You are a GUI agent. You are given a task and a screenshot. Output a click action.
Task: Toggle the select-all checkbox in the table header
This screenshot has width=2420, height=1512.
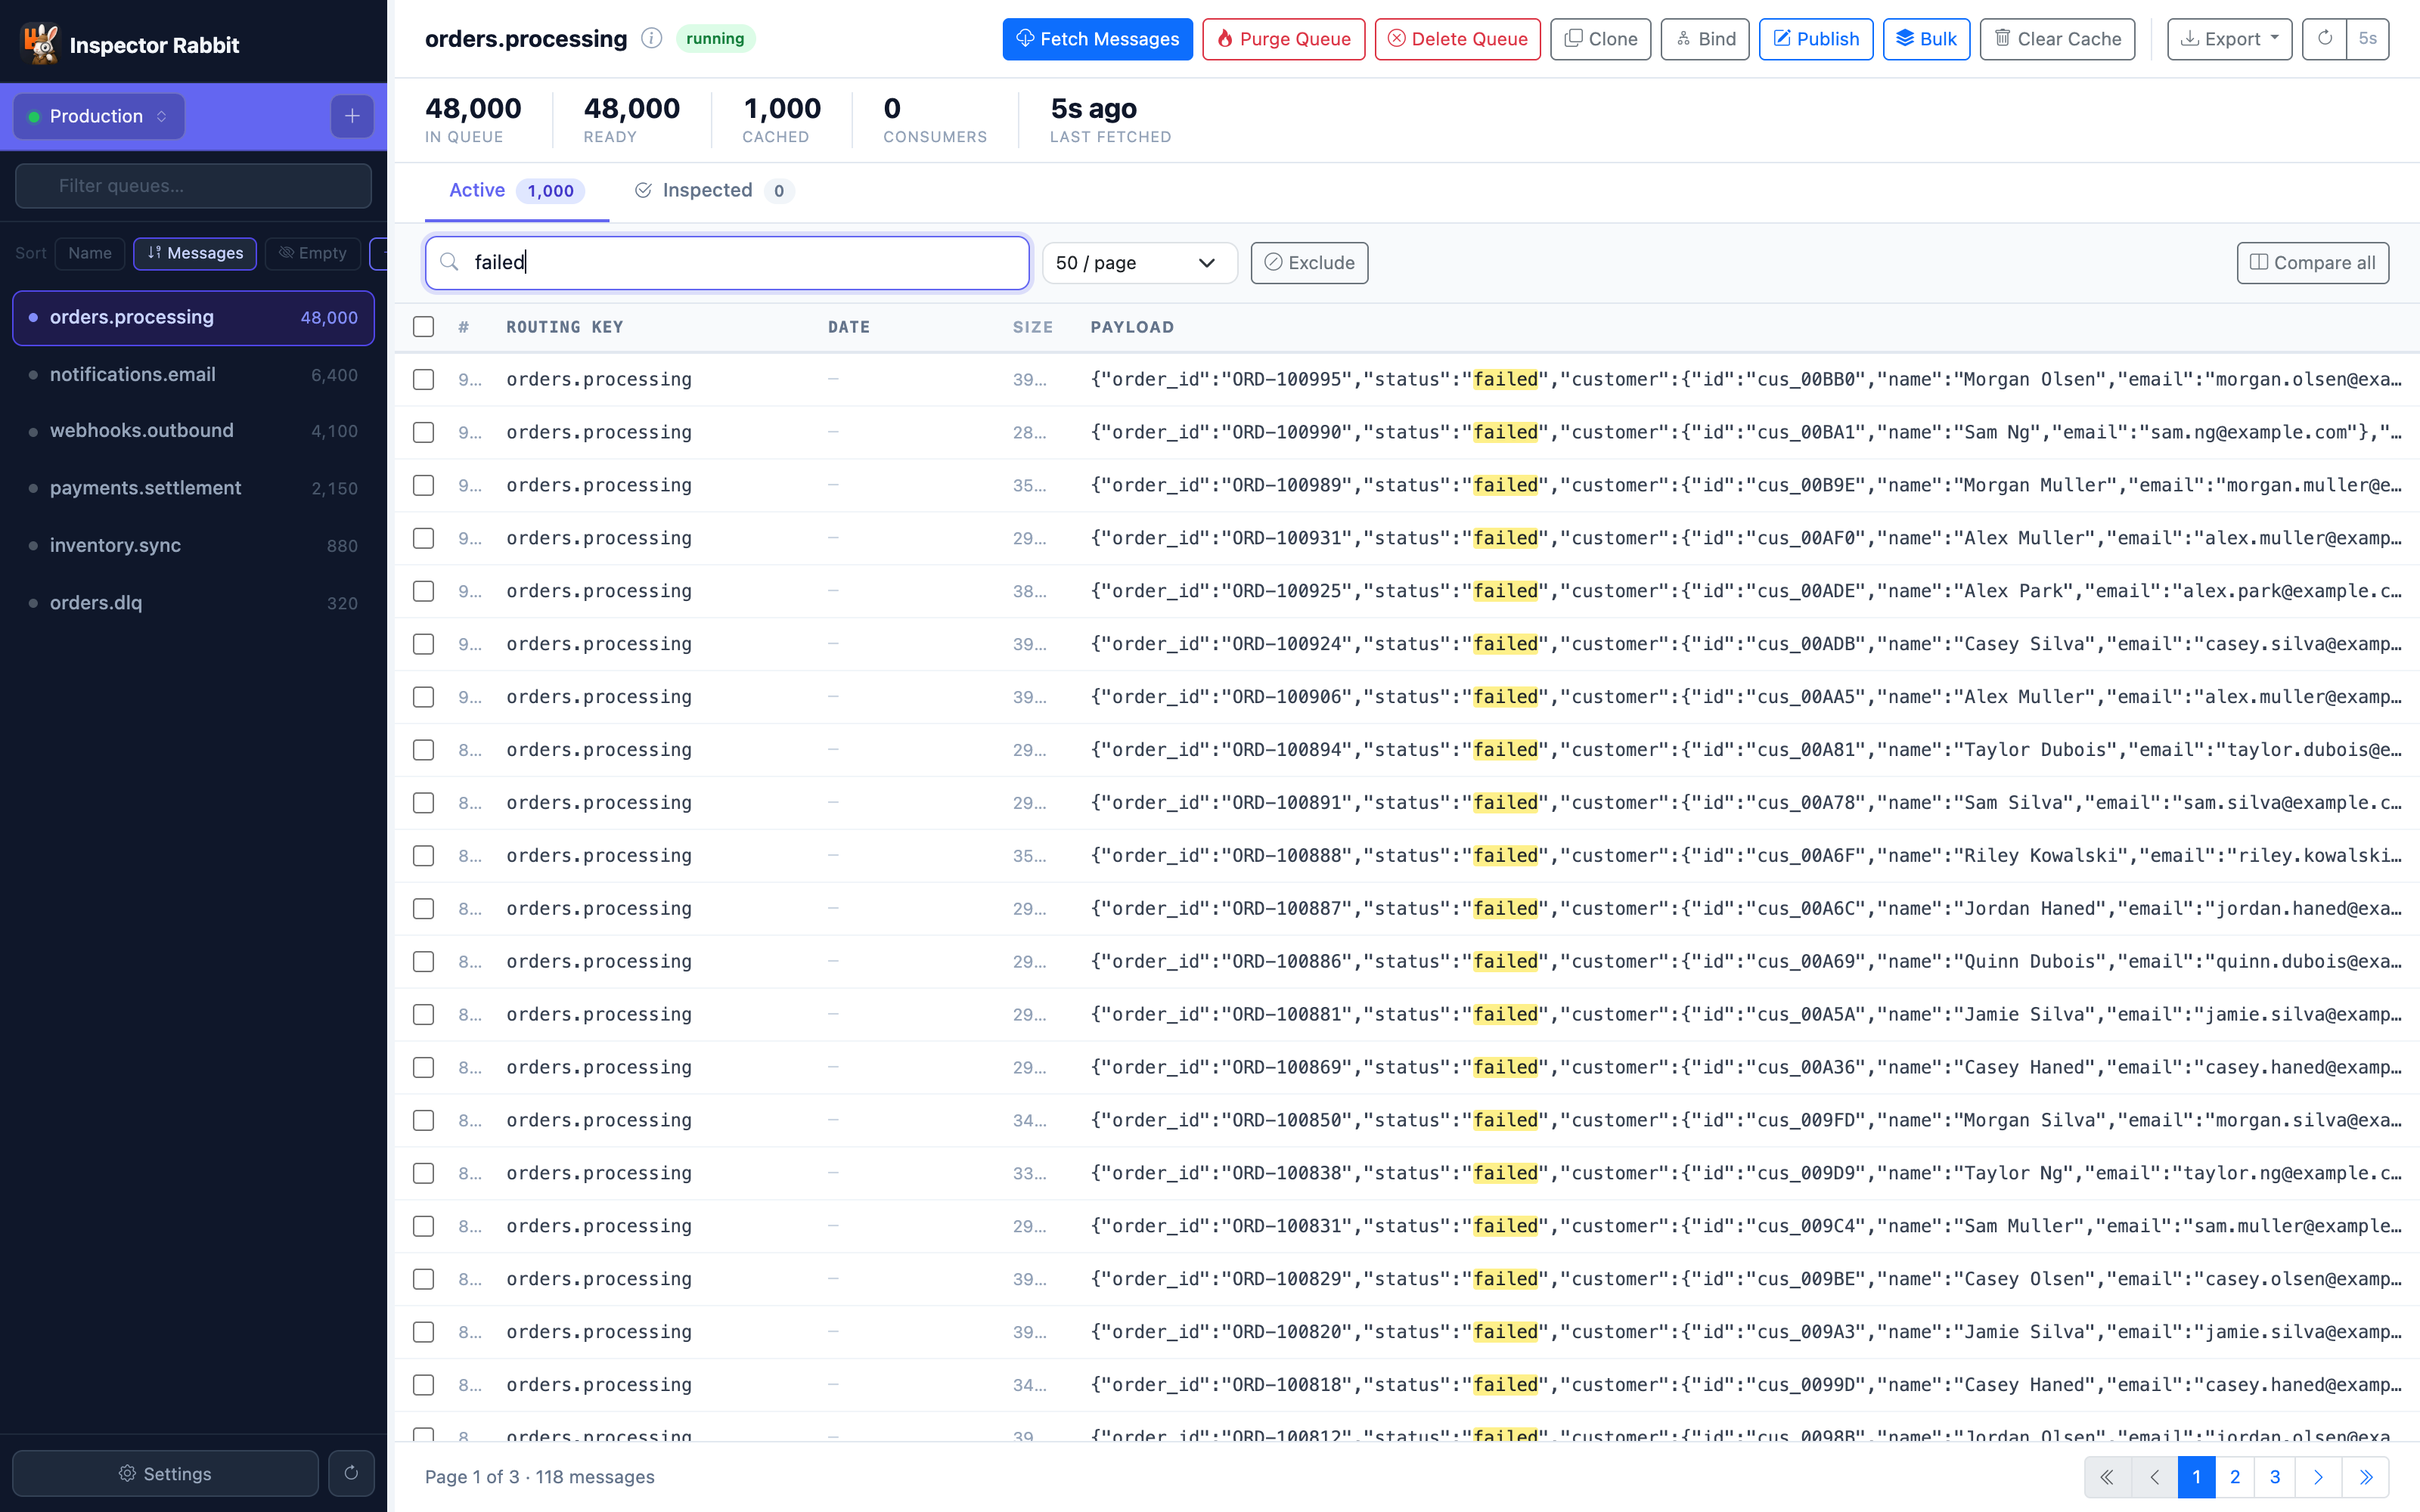pyautogui.click(x=424, y=327)
